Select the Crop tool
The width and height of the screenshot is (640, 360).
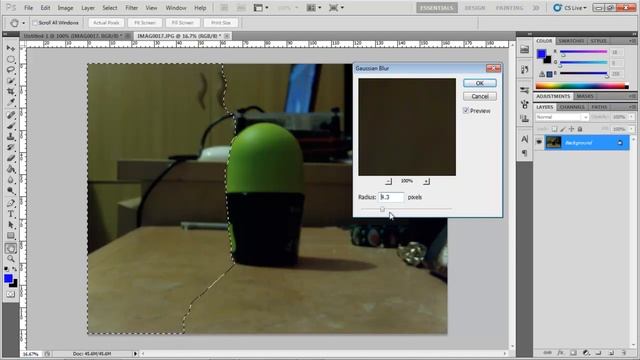click(x=11, y=91)
